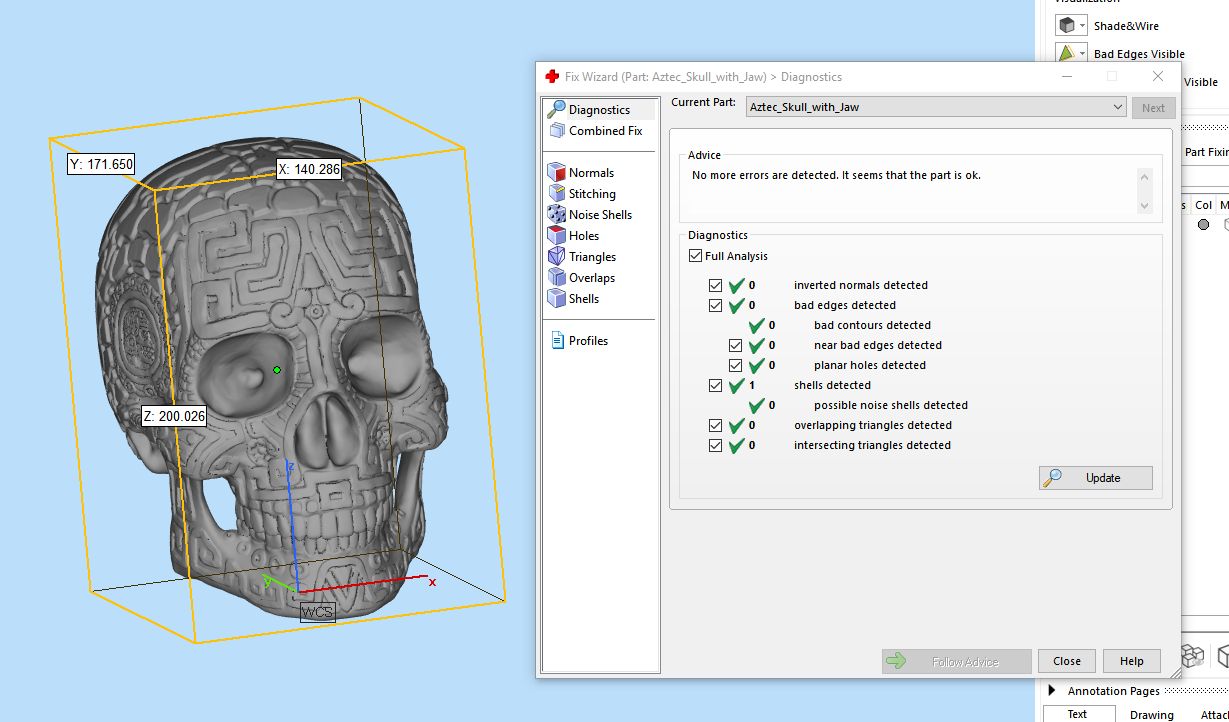Open the Normals fix page
This screenshot has width=1229, height=722.
[x=591, y=173]
